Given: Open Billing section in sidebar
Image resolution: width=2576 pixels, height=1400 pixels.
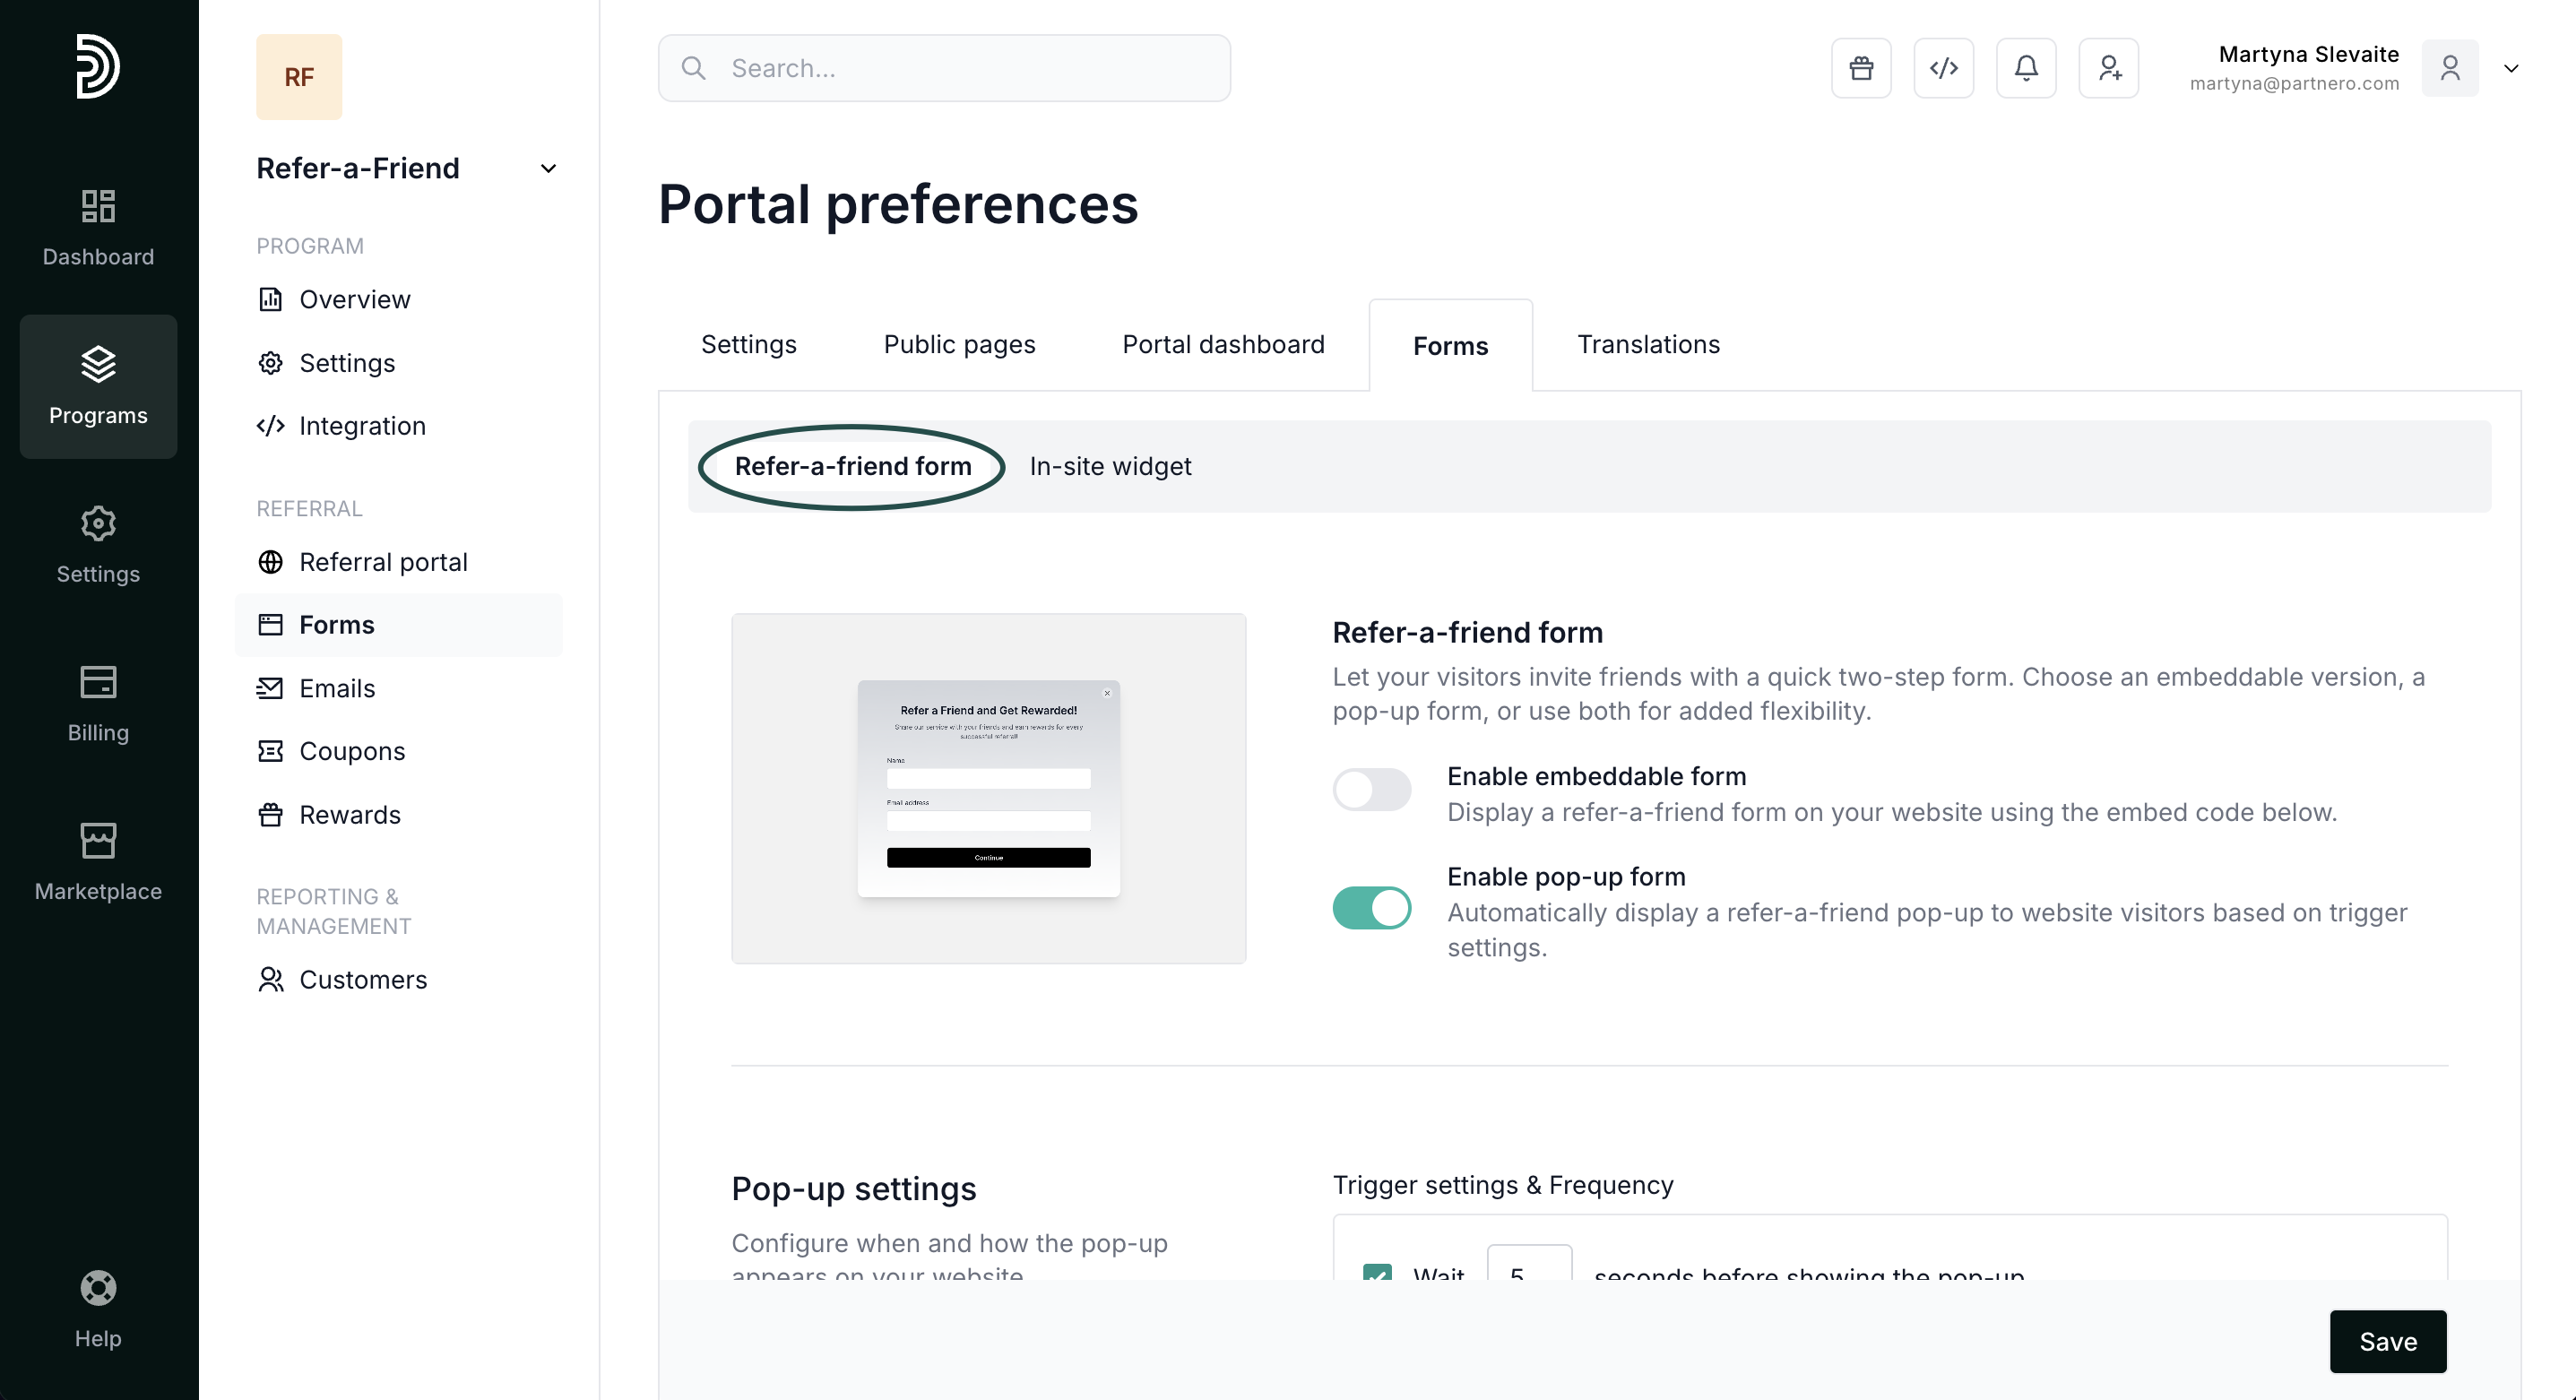Looking at the screenshot, I should [x=98, y=704].
